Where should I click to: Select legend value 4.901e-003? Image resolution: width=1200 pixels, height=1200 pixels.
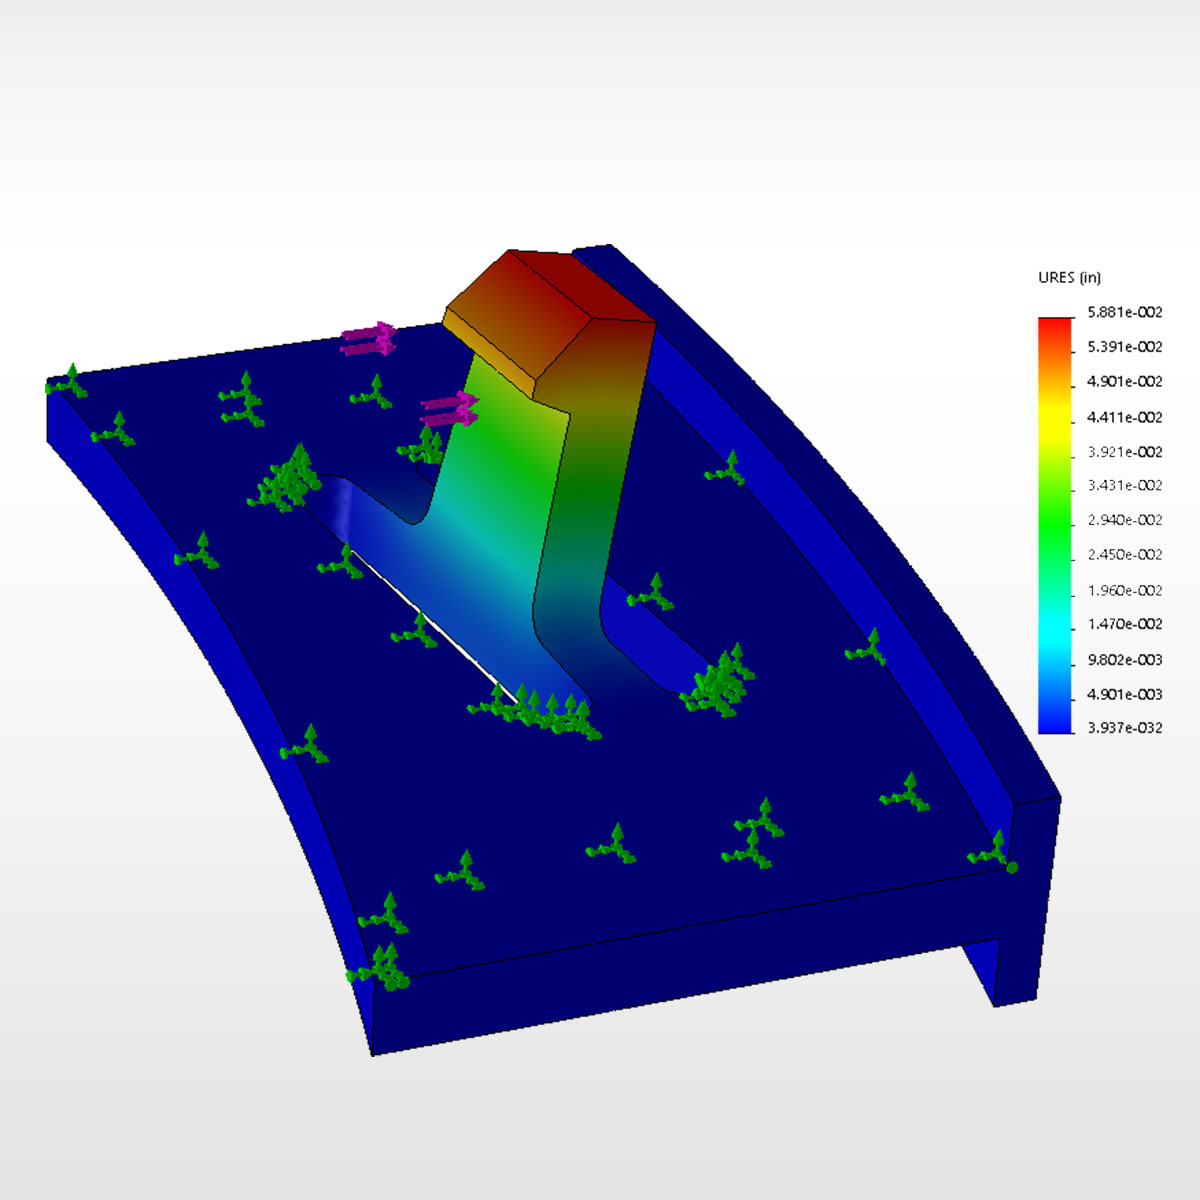pyautogui.click(x=1125, y=694)
